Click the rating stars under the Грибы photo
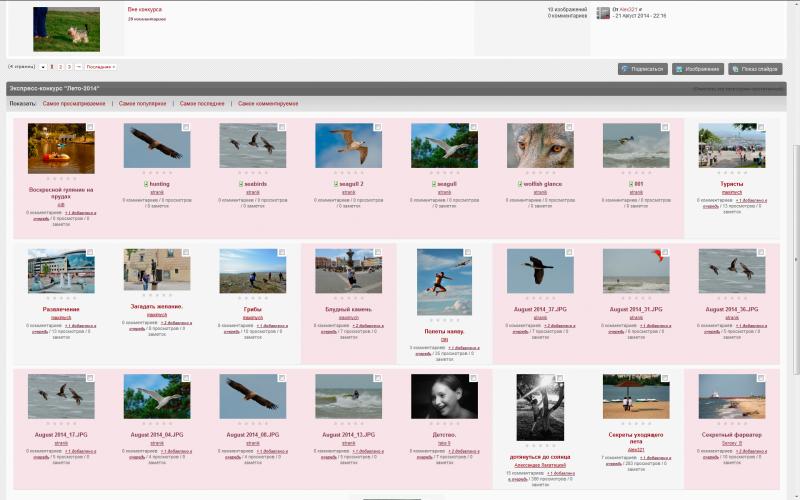The image size is (800, 500). pos(253,298)
